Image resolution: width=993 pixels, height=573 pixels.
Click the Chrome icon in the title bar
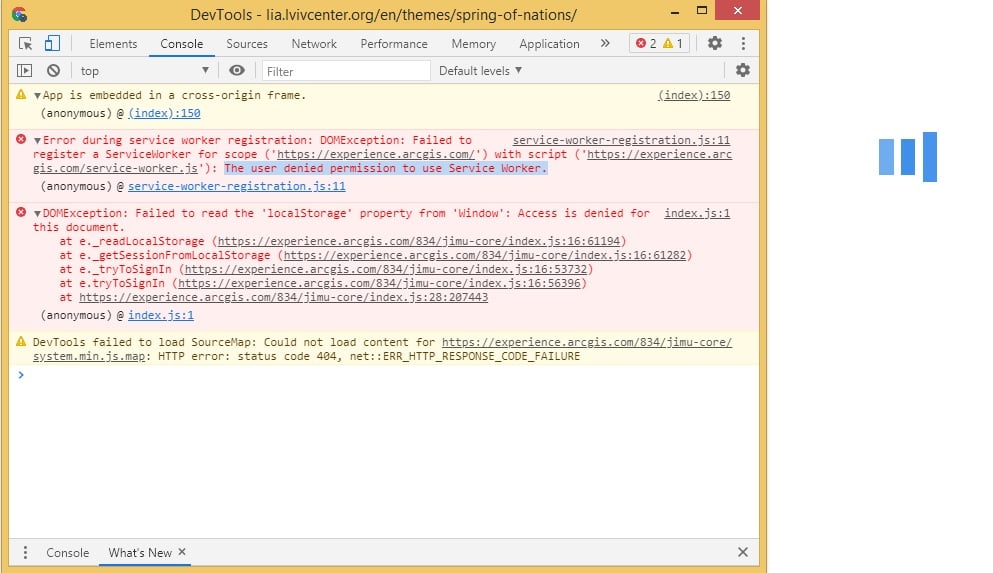[20, 14]
